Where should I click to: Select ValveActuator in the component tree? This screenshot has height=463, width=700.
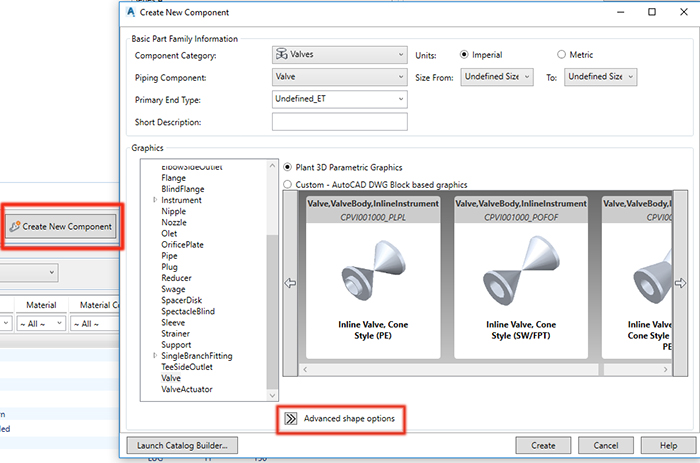pyautogui.click(x=187, y=389)
